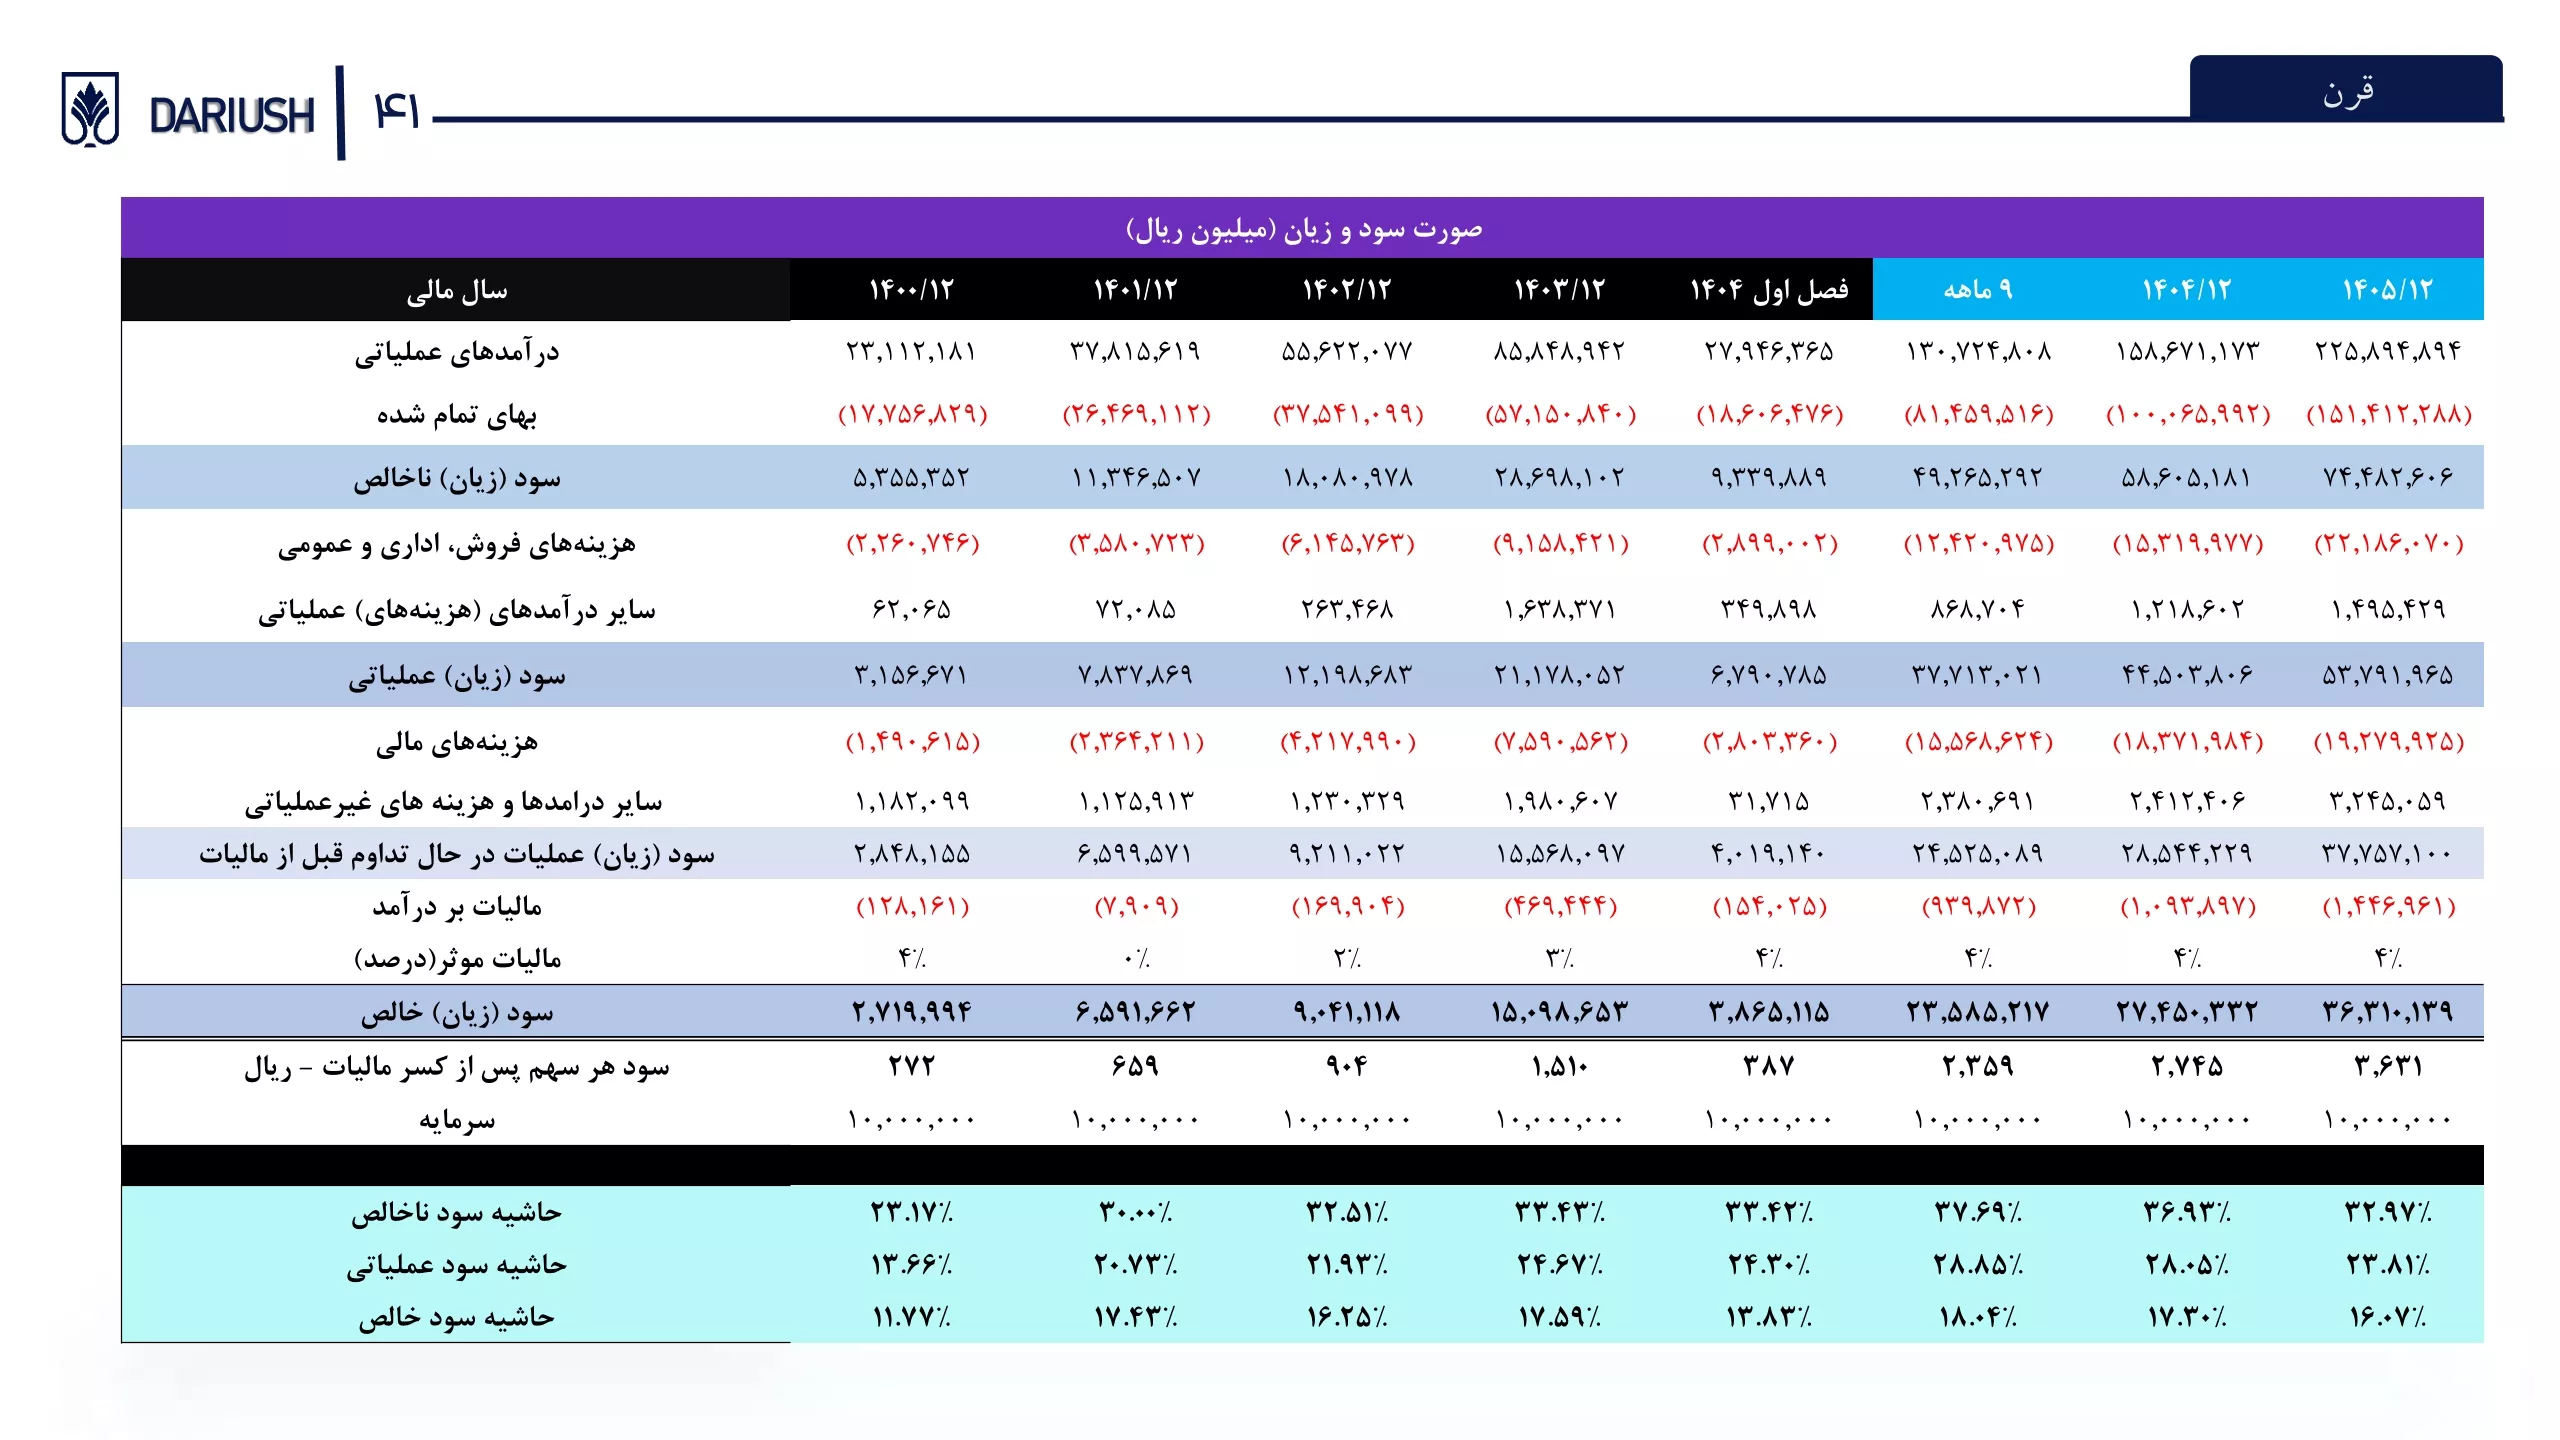
Task: Select the سود (زیان) خالص row label
Action: tap(456, 1012)
